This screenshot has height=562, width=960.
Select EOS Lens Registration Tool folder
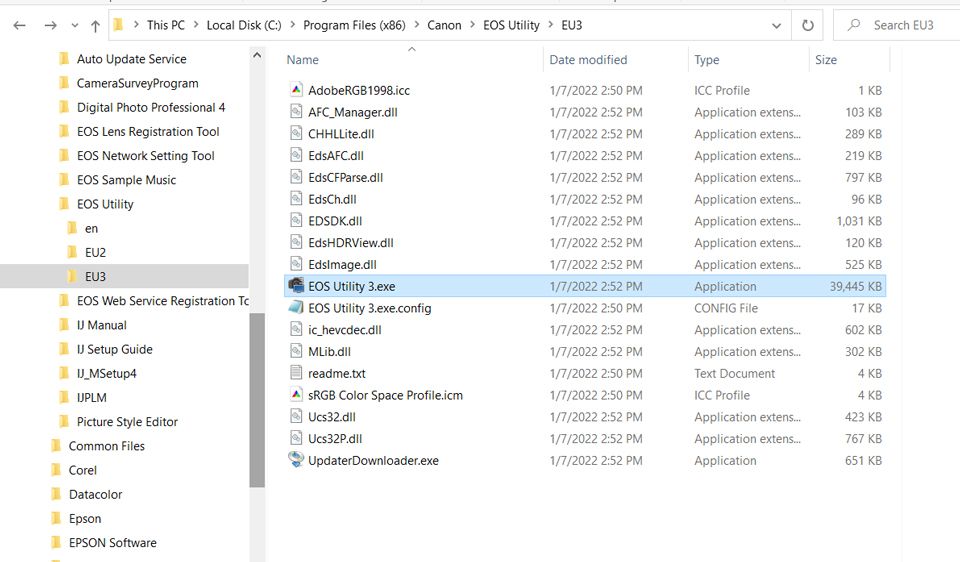tap(148, 131)
